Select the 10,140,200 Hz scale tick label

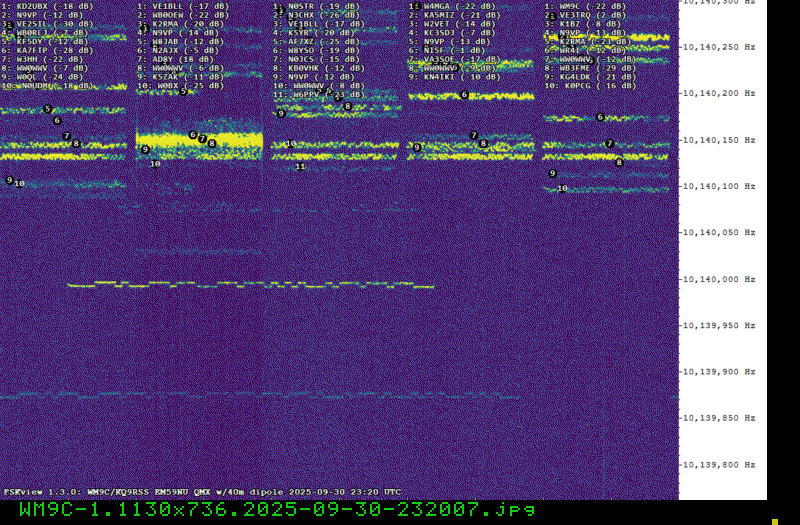click(x=724, y=93)
